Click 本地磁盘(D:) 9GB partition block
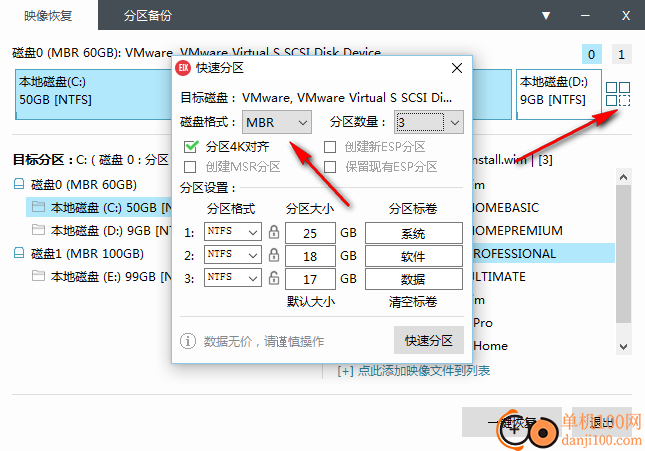This screenshot has height=451, width=645. pos(559,94)
